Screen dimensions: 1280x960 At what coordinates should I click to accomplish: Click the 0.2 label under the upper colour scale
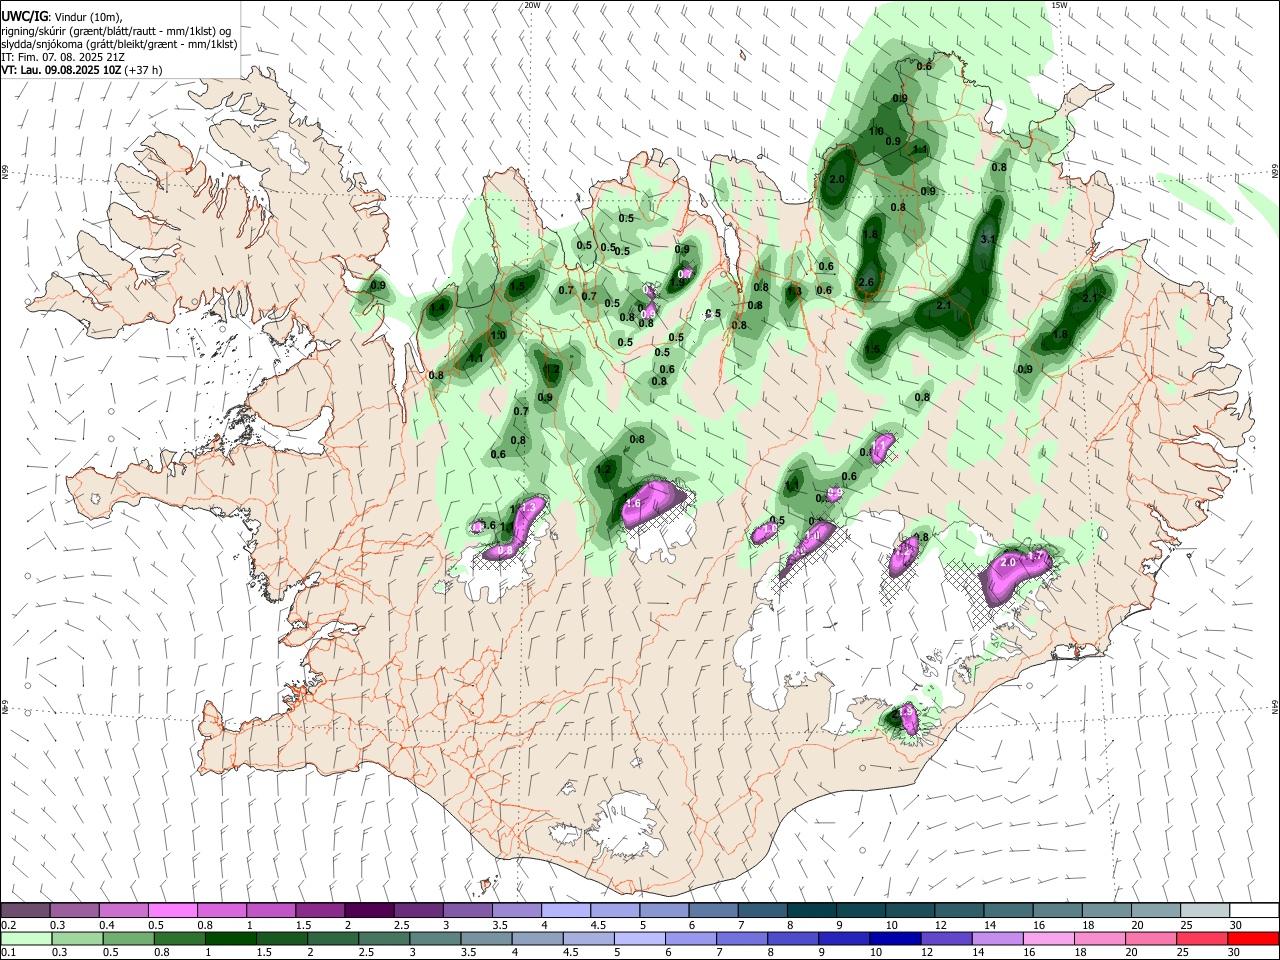click(x=8, y=925)
